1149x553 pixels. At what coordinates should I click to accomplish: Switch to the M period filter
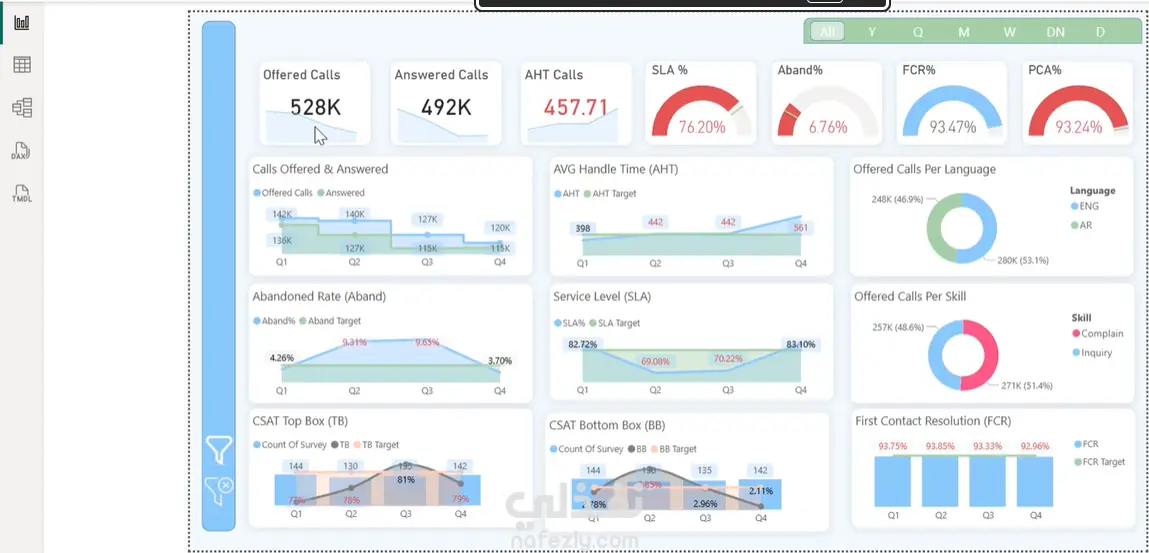coord(964,31)
